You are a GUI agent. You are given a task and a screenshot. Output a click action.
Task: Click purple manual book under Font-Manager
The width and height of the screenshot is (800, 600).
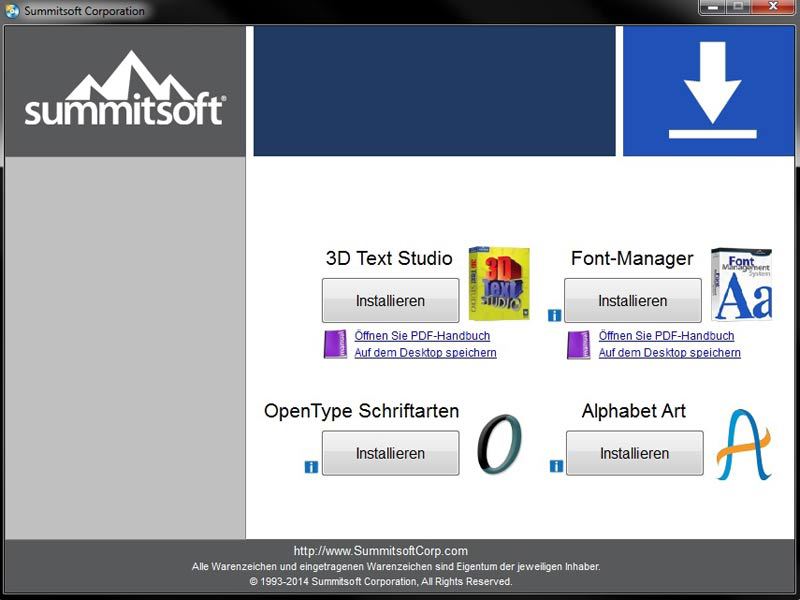[579, 344]
